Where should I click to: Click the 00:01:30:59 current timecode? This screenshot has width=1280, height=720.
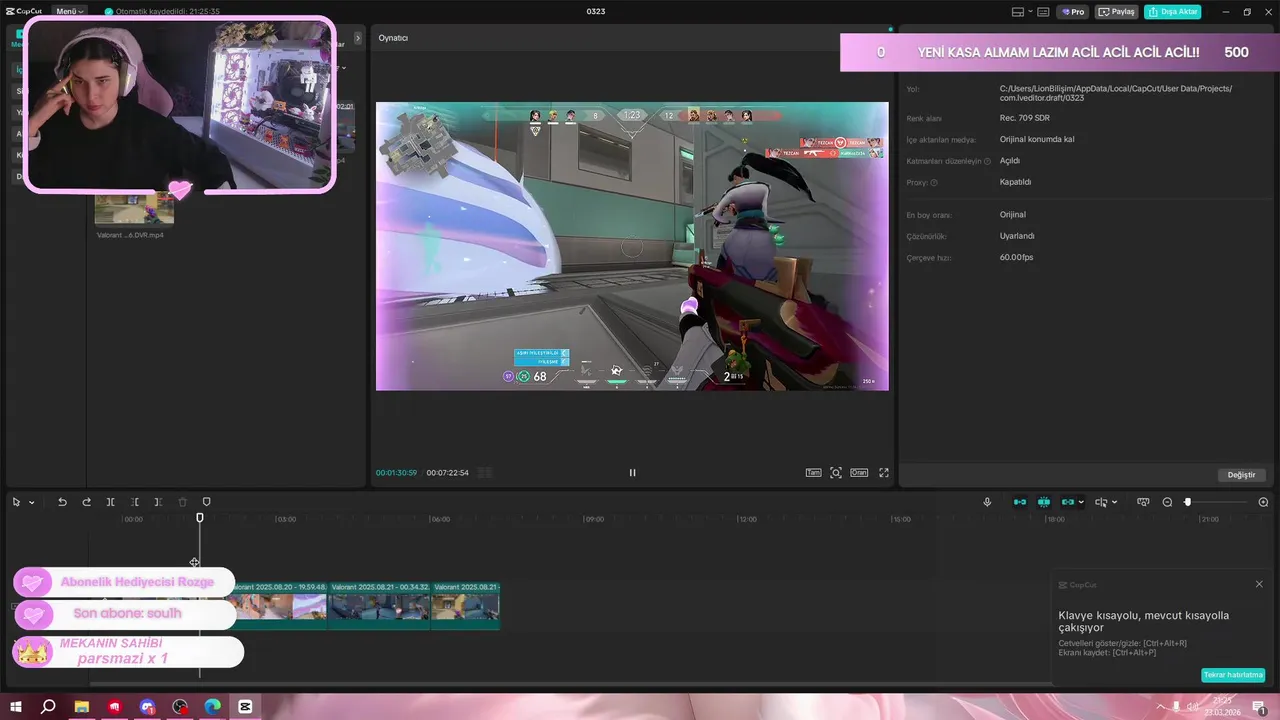coord(396,473)
